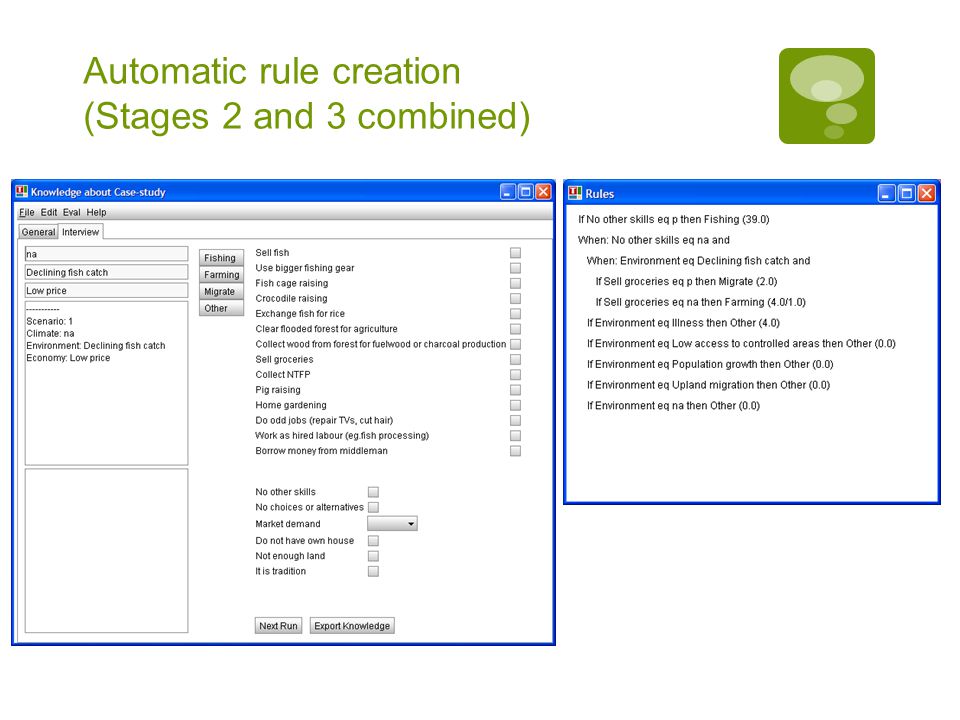Switch to the General tab
This screenshot has height=720, width=960.
tap(38, 232)
